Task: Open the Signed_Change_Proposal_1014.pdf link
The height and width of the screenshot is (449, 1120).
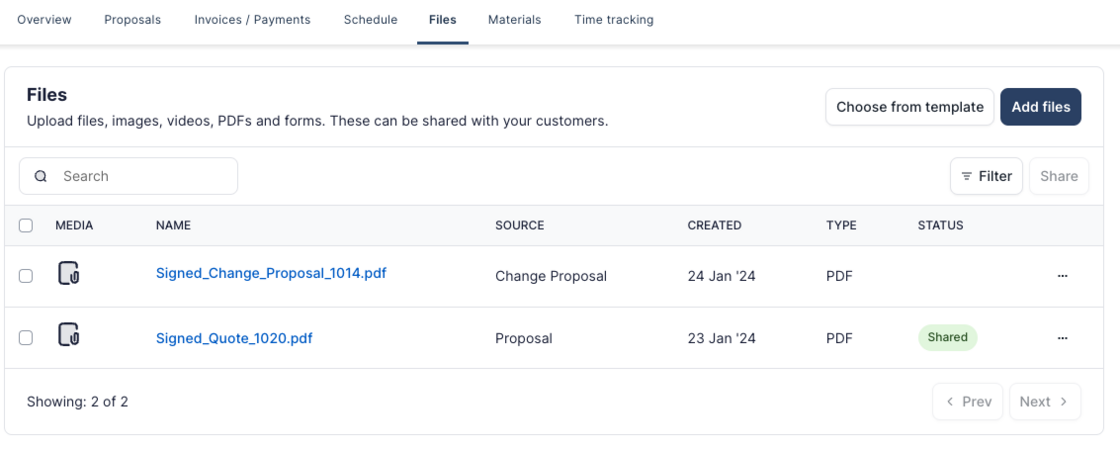Action: [271, 273]
